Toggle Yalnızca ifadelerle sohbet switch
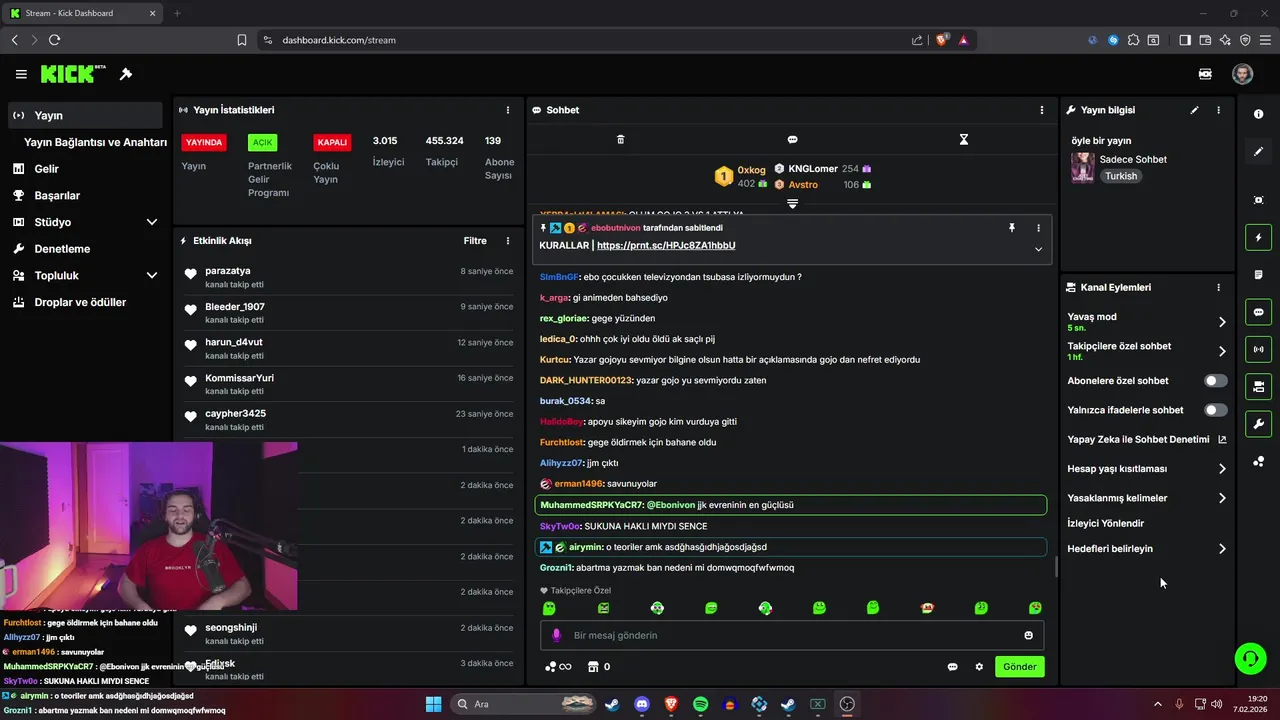This screenshot has height=720, width=1280. pos(1216,410)
